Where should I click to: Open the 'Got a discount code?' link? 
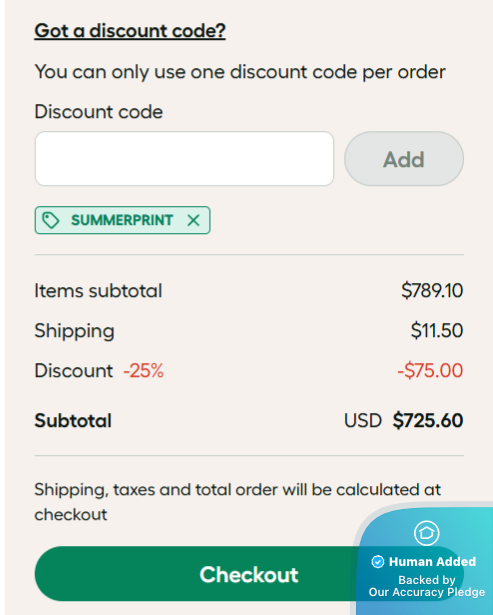tap(130, 31)
